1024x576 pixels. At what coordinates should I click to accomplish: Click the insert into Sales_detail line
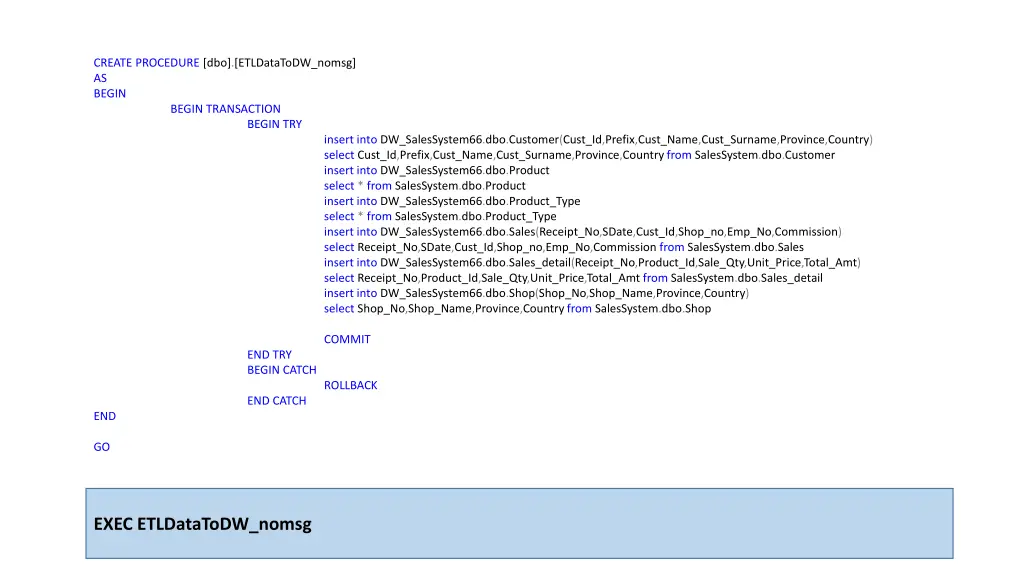coord(592,263)
